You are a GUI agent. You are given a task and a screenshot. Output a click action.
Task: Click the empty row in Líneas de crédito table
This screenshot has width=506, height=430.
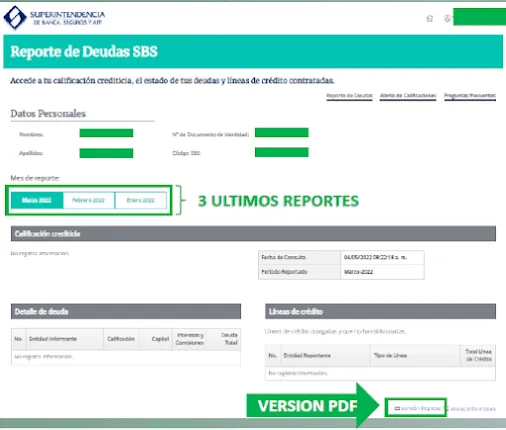(380, 373)
